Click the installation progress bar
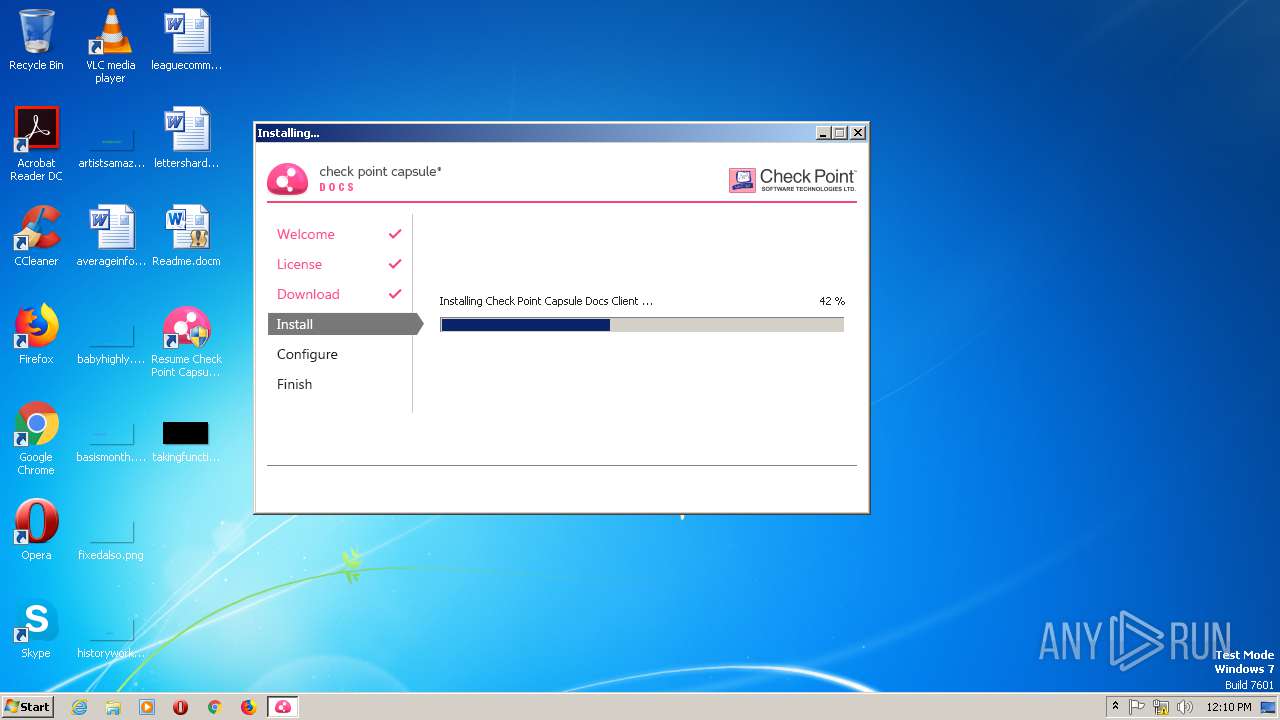Viewport: 1280px width, 720px height. [x=642, y=324]
